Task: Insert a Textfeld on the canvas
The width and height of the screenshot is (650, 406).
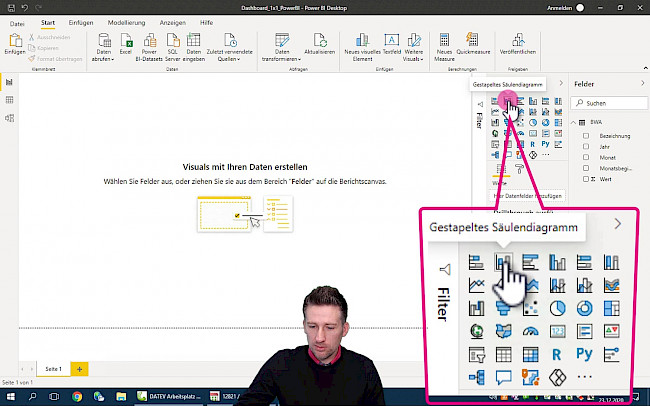Action: coord(391,44)
